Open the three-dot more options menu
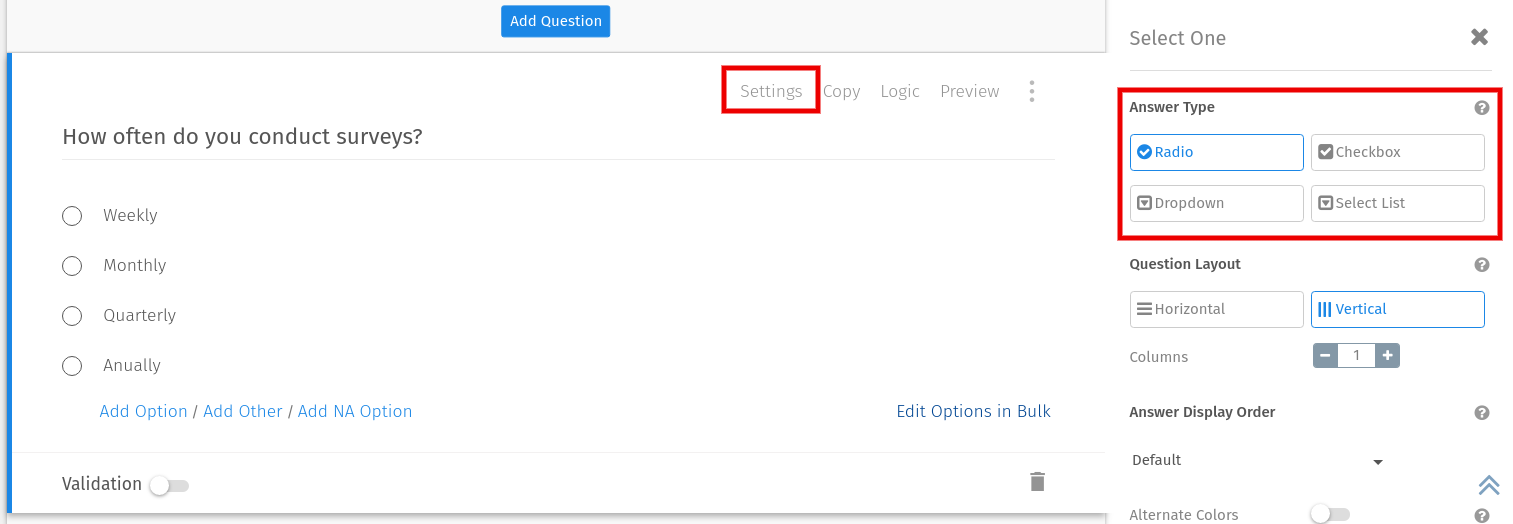The image size is (1513, 524). (x=1031, y=92)
